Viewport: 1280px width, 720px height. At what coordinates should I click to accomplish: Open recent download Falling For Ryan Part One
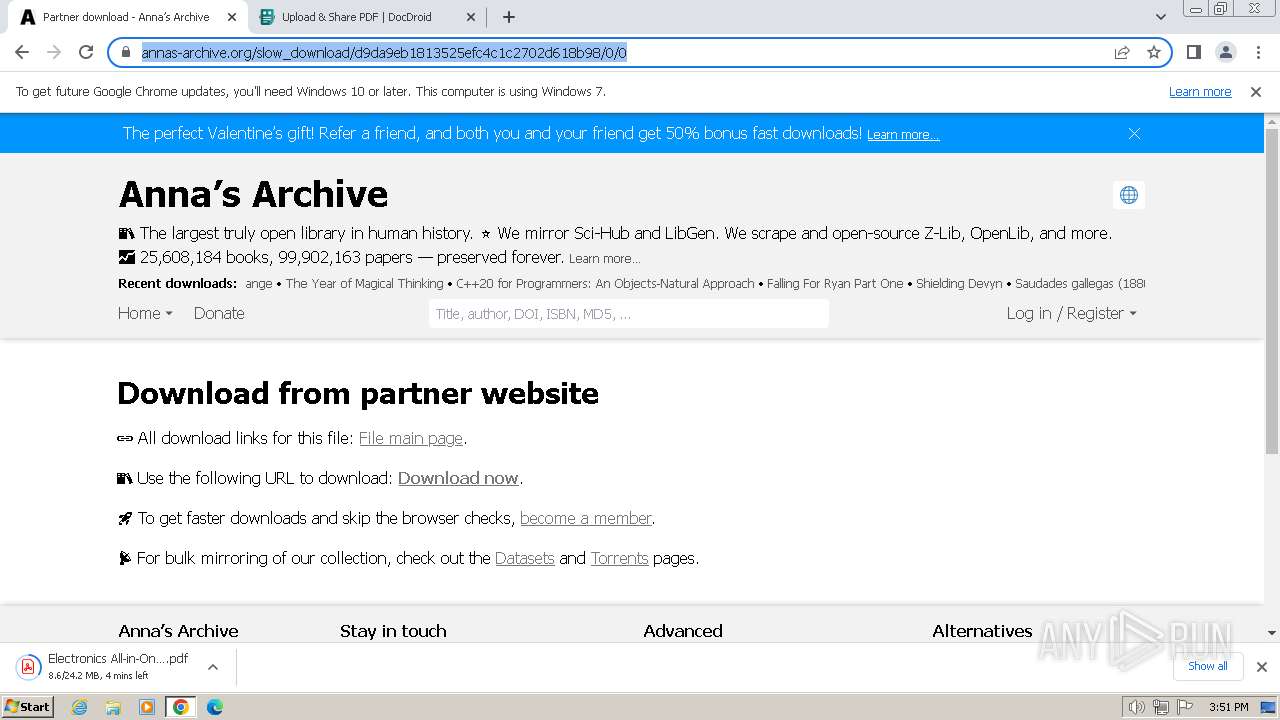[835, 283]
